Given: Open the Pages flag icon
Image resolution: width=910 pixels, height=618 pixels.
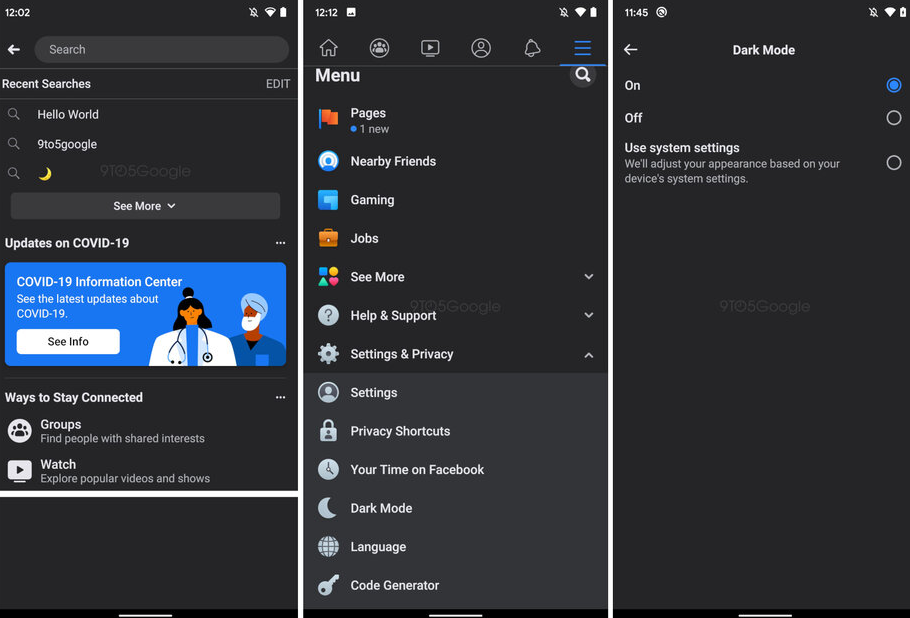Looking at the screenshot, I should [328, 119].
